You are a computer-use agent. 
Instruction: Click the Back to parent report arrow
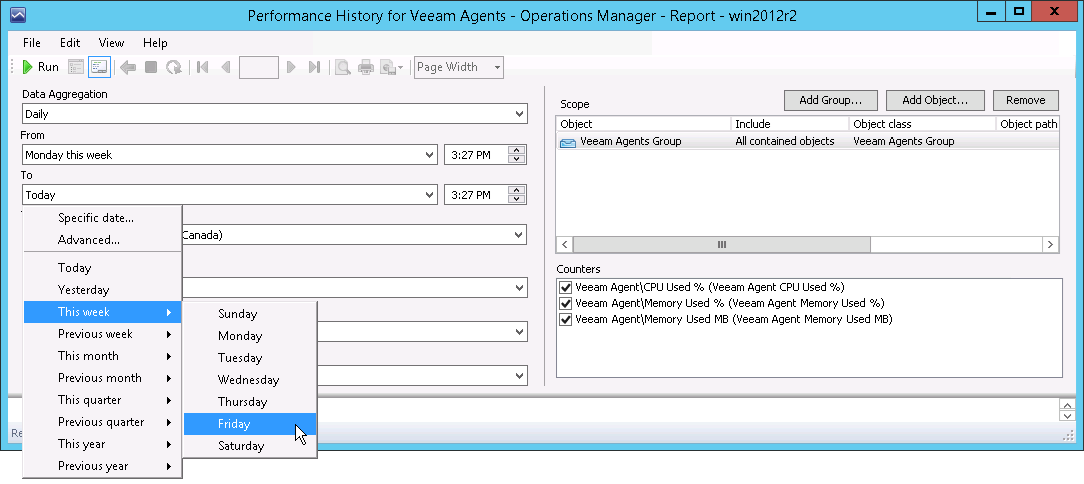(128, 67)
